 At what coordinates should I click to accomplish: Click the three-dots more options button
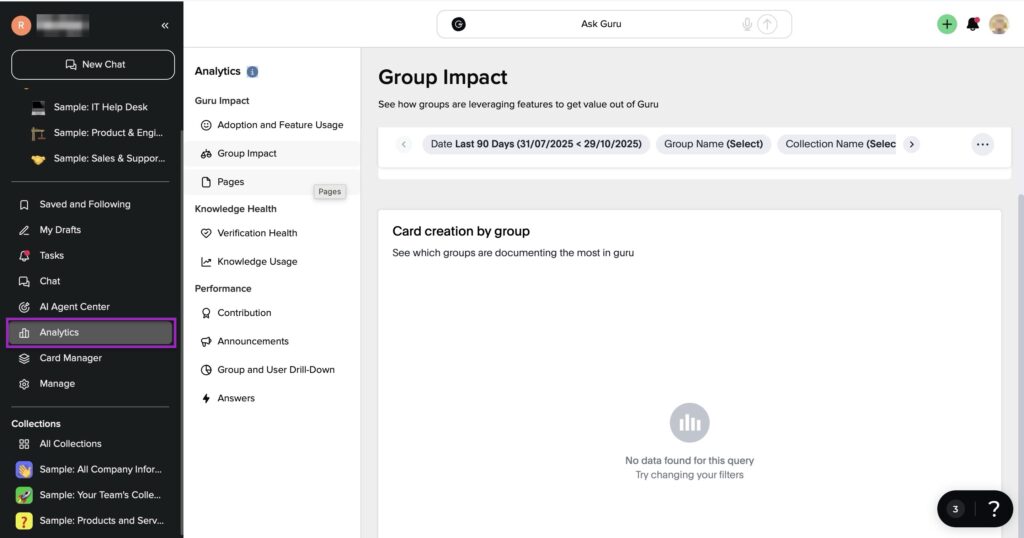click(x=982, y=144)
